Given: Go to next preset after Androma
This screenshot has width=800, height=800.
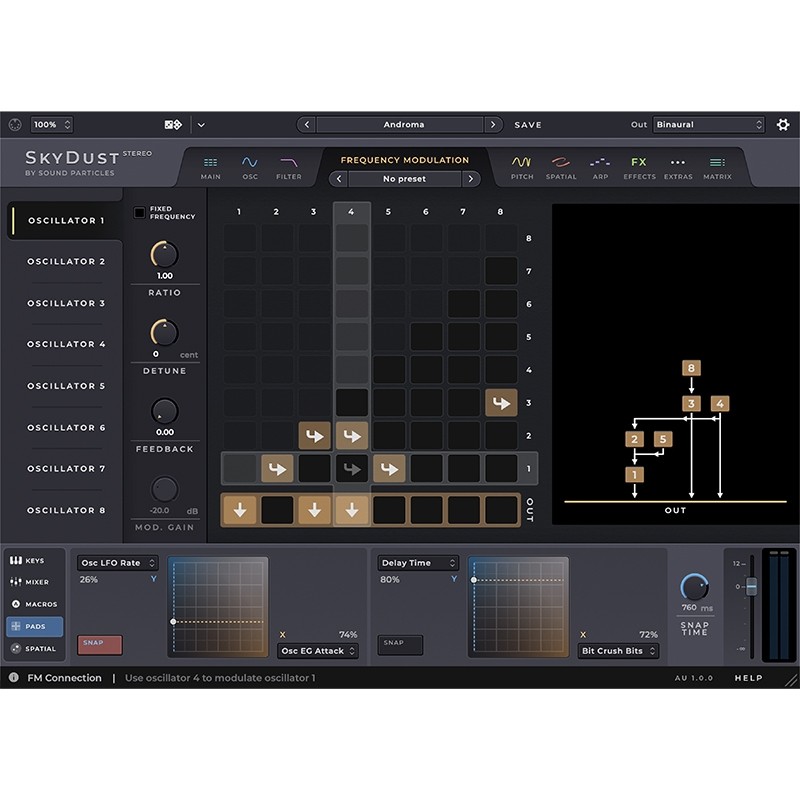Looking at the screenshot, I should pos(492,124).
